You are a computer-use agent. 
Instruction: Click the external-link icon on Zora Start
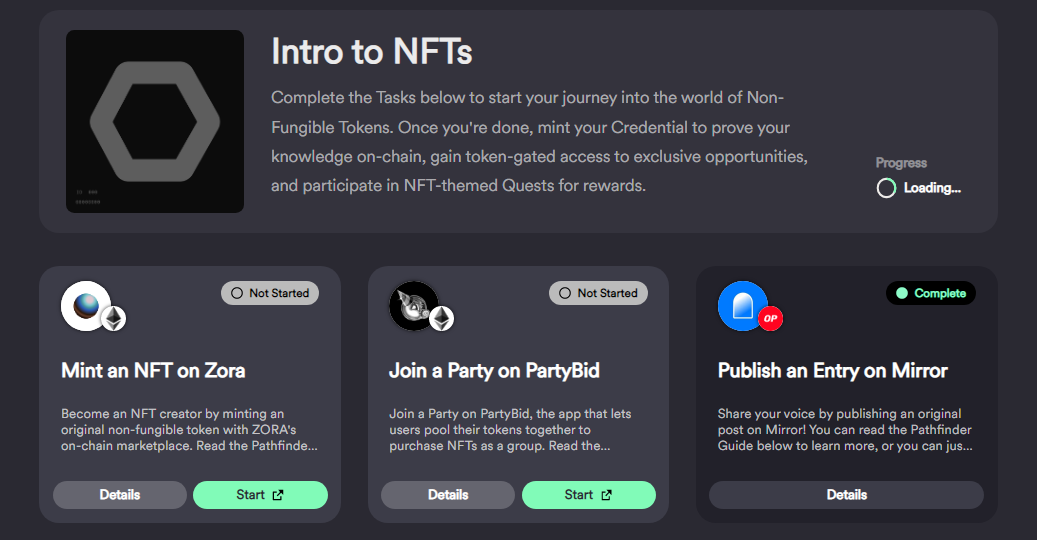coord(278,495)
